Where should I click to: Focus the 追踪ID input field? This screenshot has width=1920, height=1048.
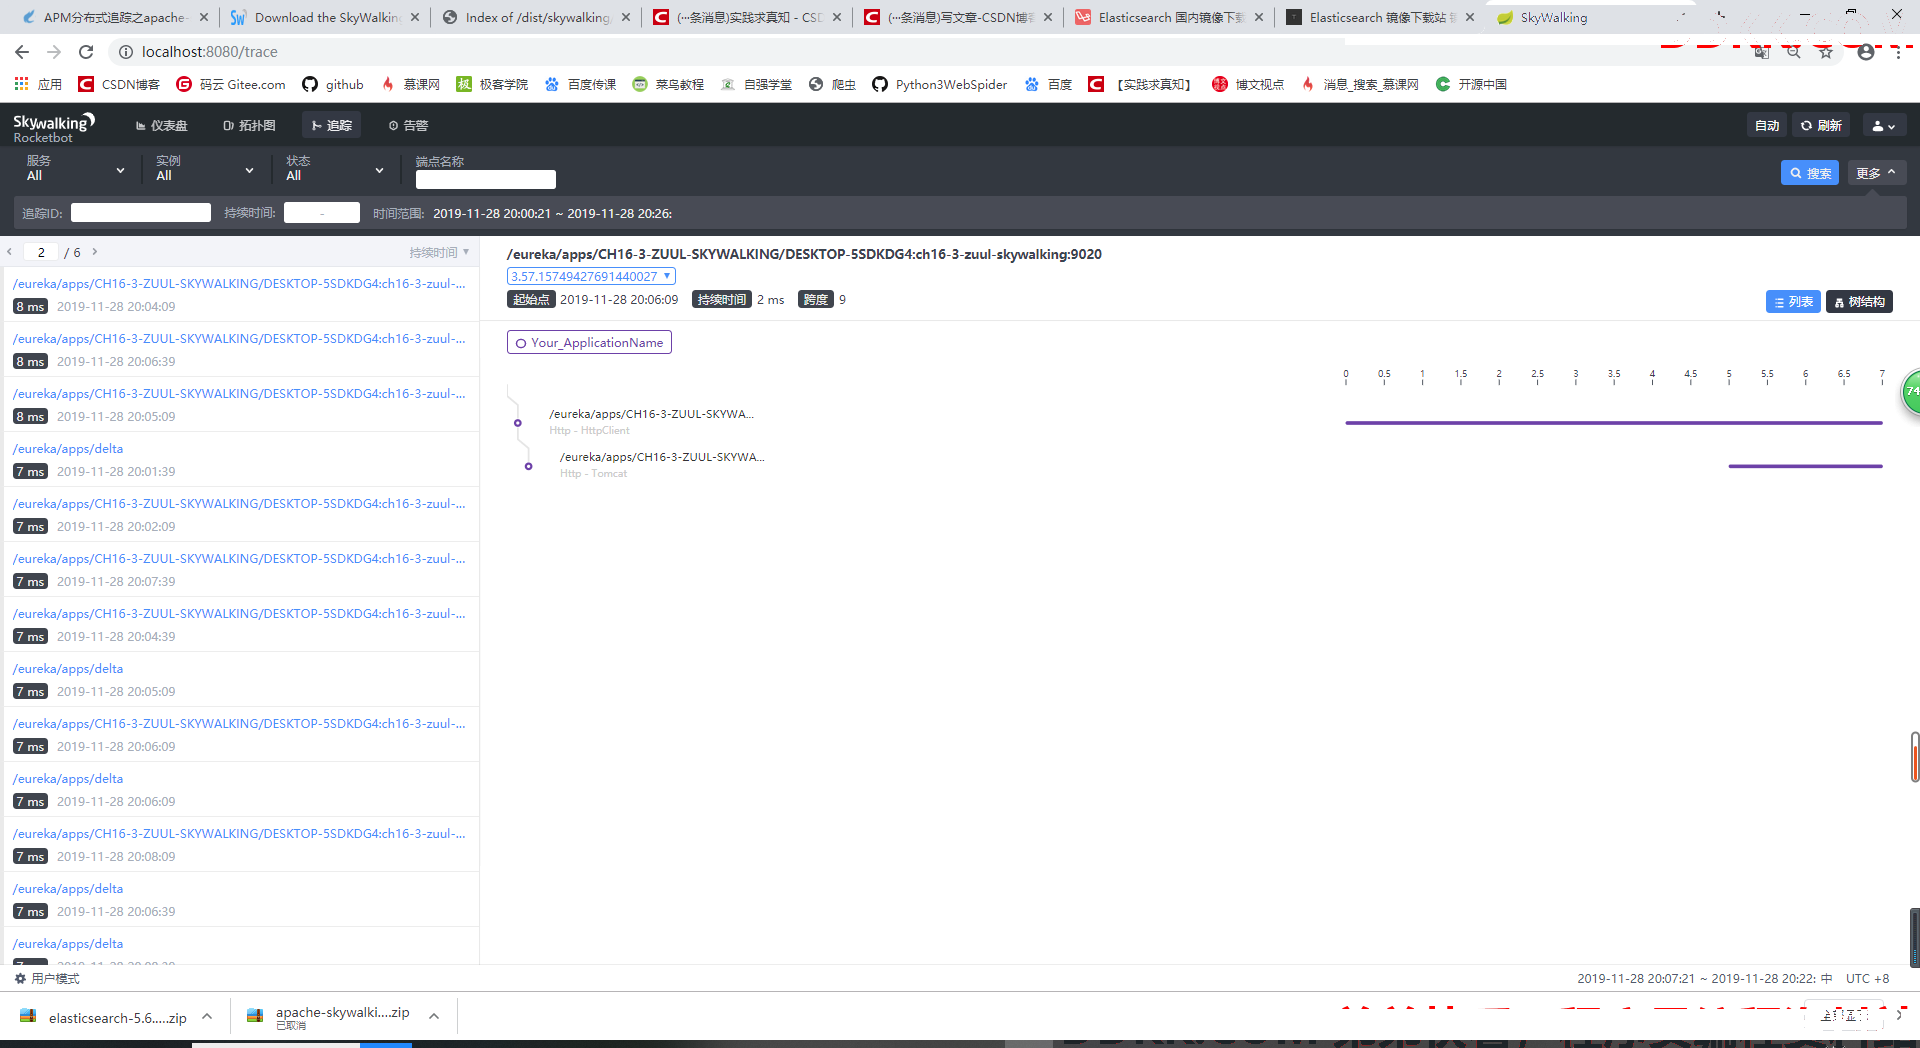click(x=141, y=213)
